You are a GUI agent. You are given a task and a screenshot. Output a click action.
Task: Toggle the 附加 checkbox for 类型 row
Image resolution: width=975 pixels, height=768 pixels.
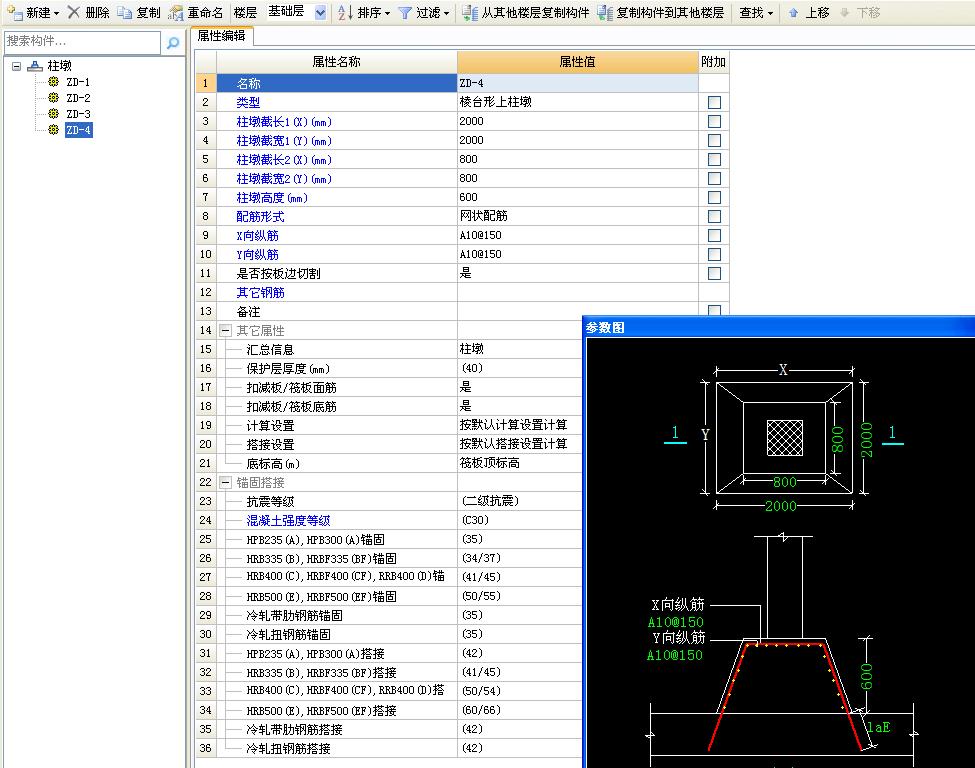point(714,103)
